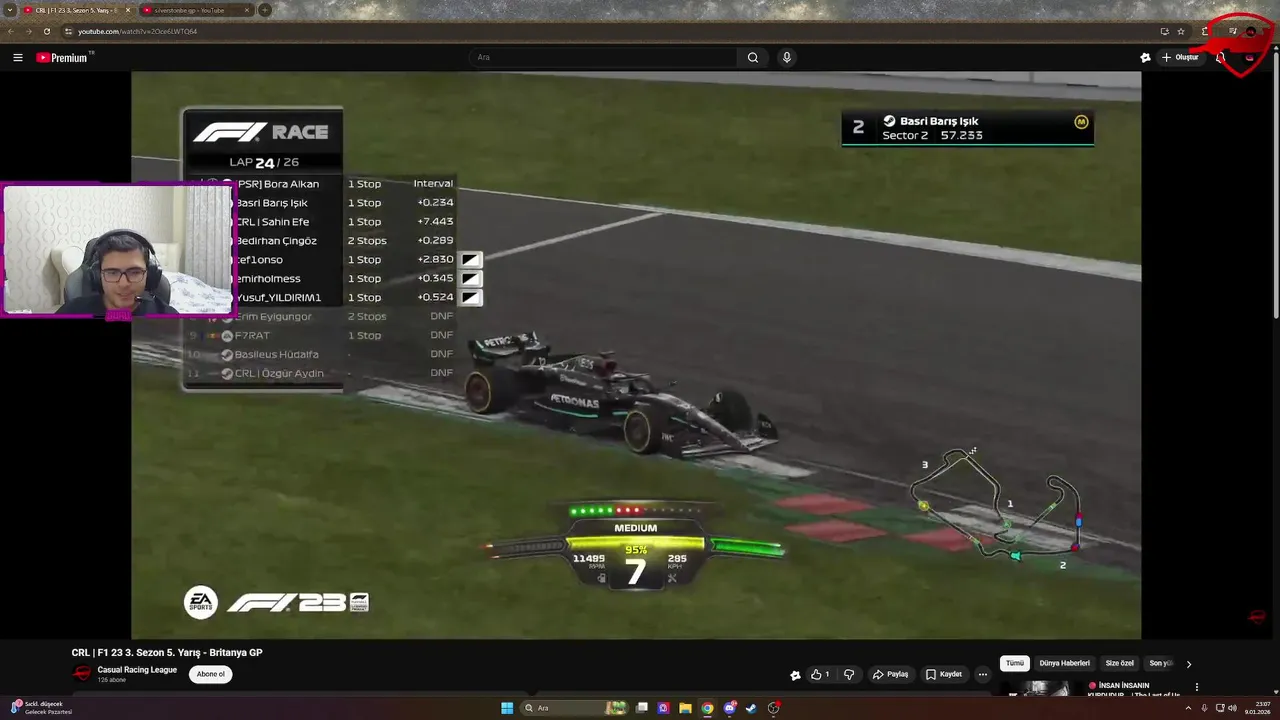Dislike the video with thumbs down
The image size is (1280, 720).
pyautogui.click(x=849, y=675)
